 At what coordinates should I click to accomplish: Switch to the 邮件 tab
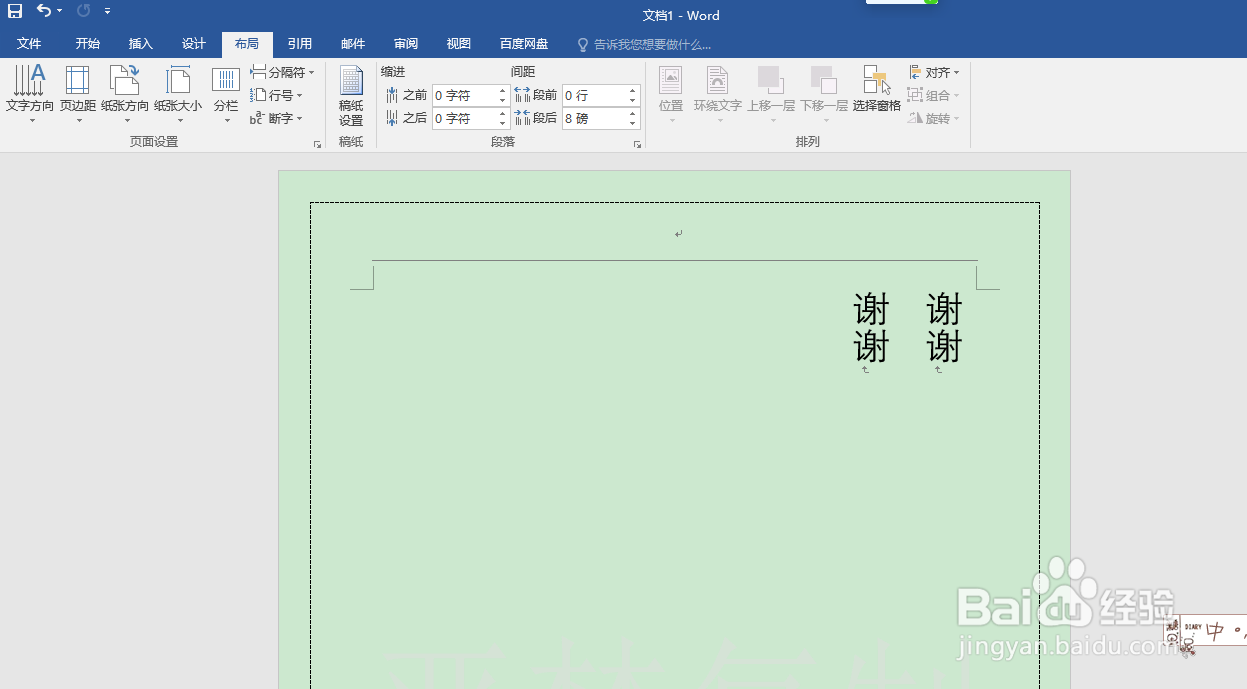(353, 44)
